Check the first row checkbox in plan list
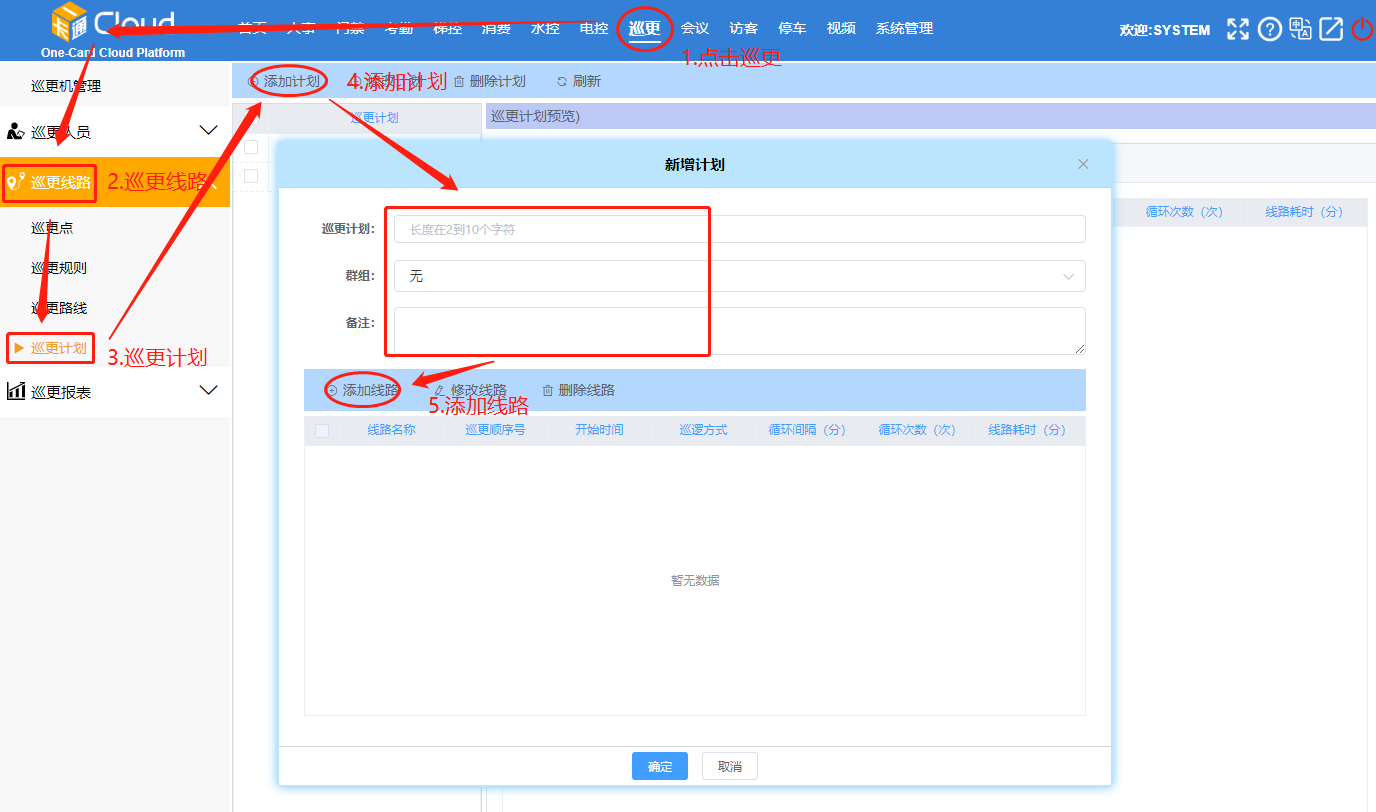 (x=250, y=146)
